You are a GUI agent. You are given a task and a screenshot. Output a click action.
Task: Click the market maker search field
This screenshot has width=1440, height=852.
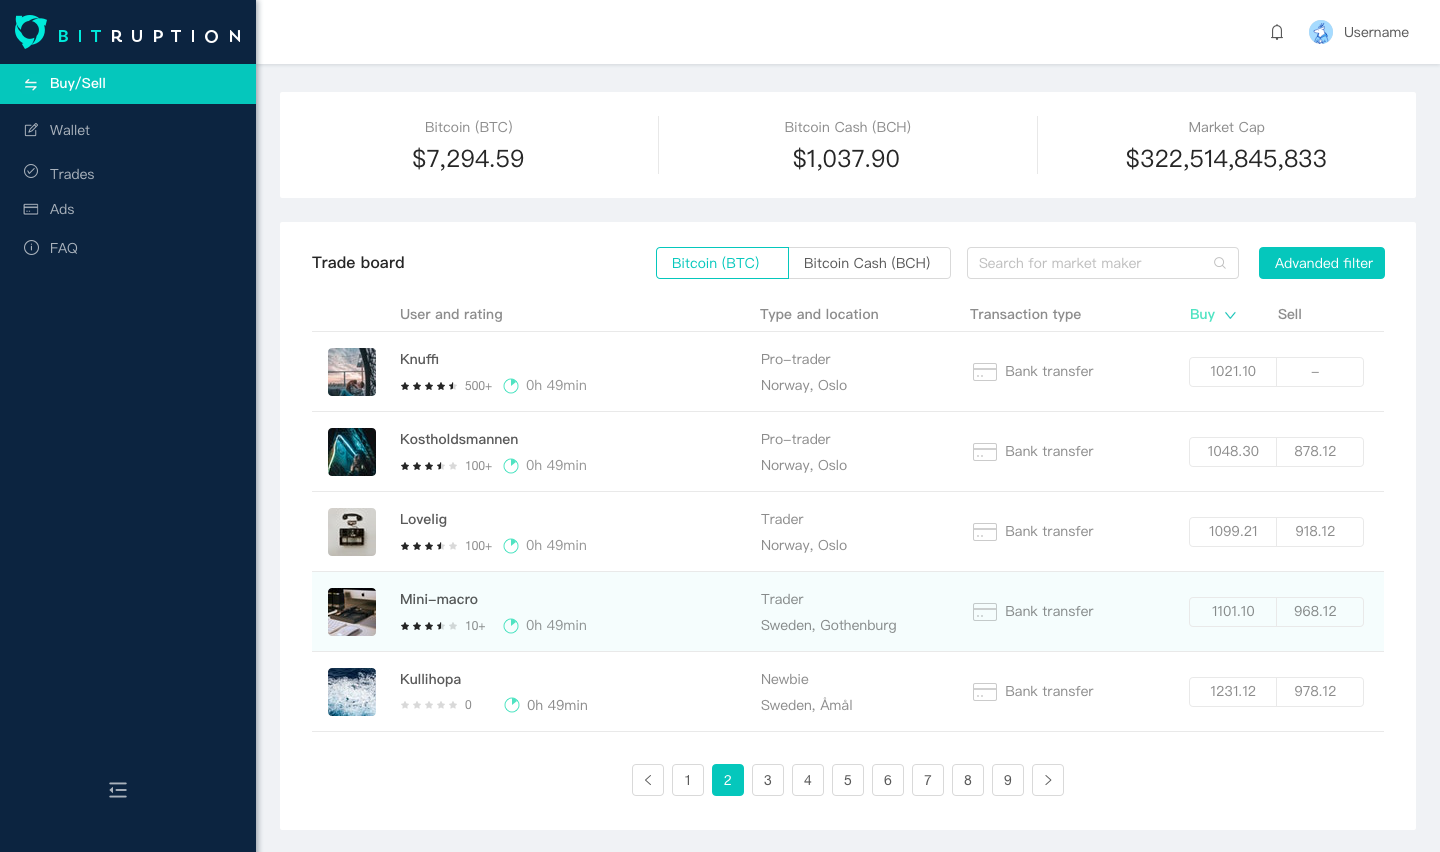coord(1090,263)
